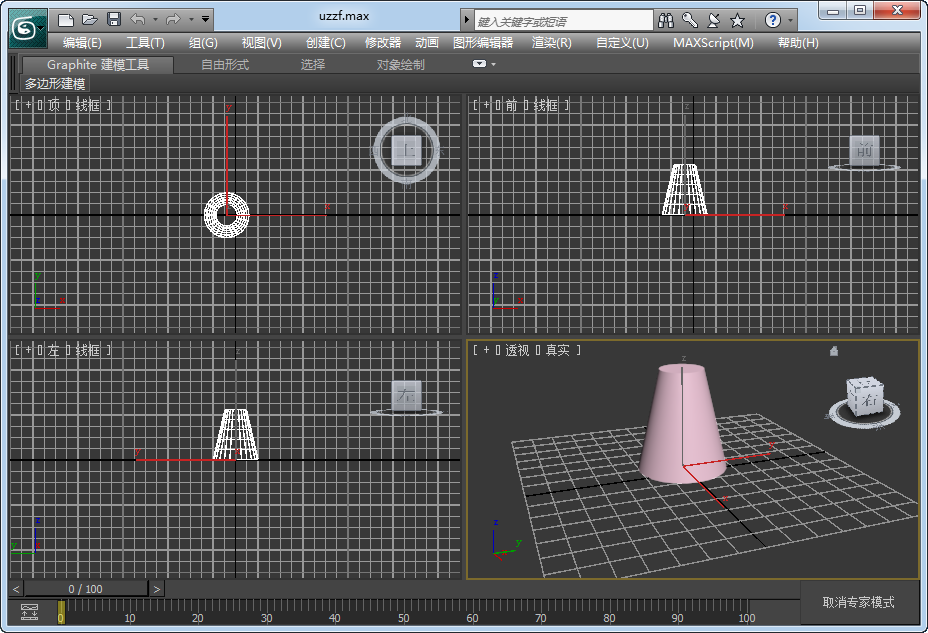Screen dimensions: 928x633
Task: Click the perspective viewport ViewCube
Action: click(x=865, y=396)
